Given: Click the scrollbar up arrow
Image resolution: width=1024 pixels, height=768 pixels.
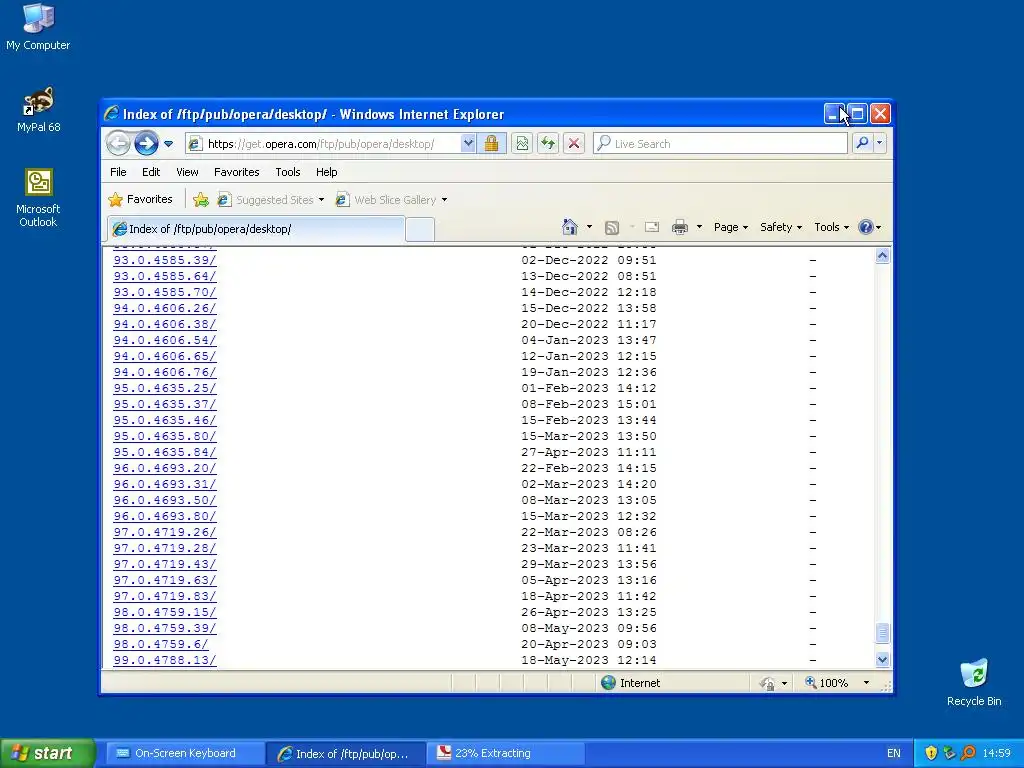Looking at the screenshot, I should tap(882, 256).
